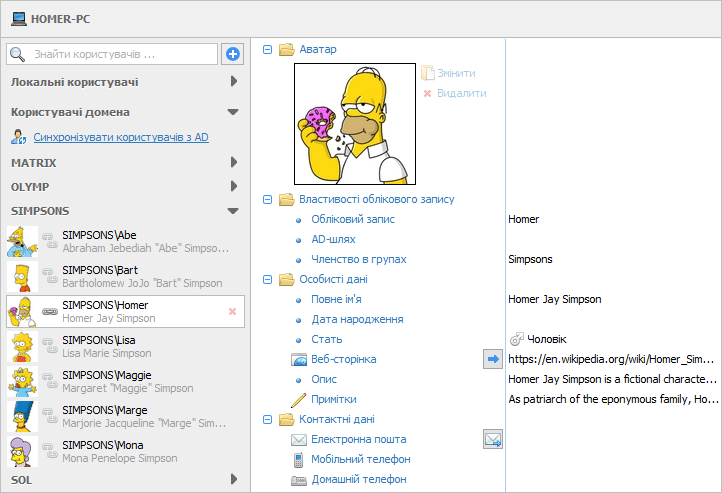Click the male gender icon by Чоловік
722x493 pixels.
pos(516,339)
